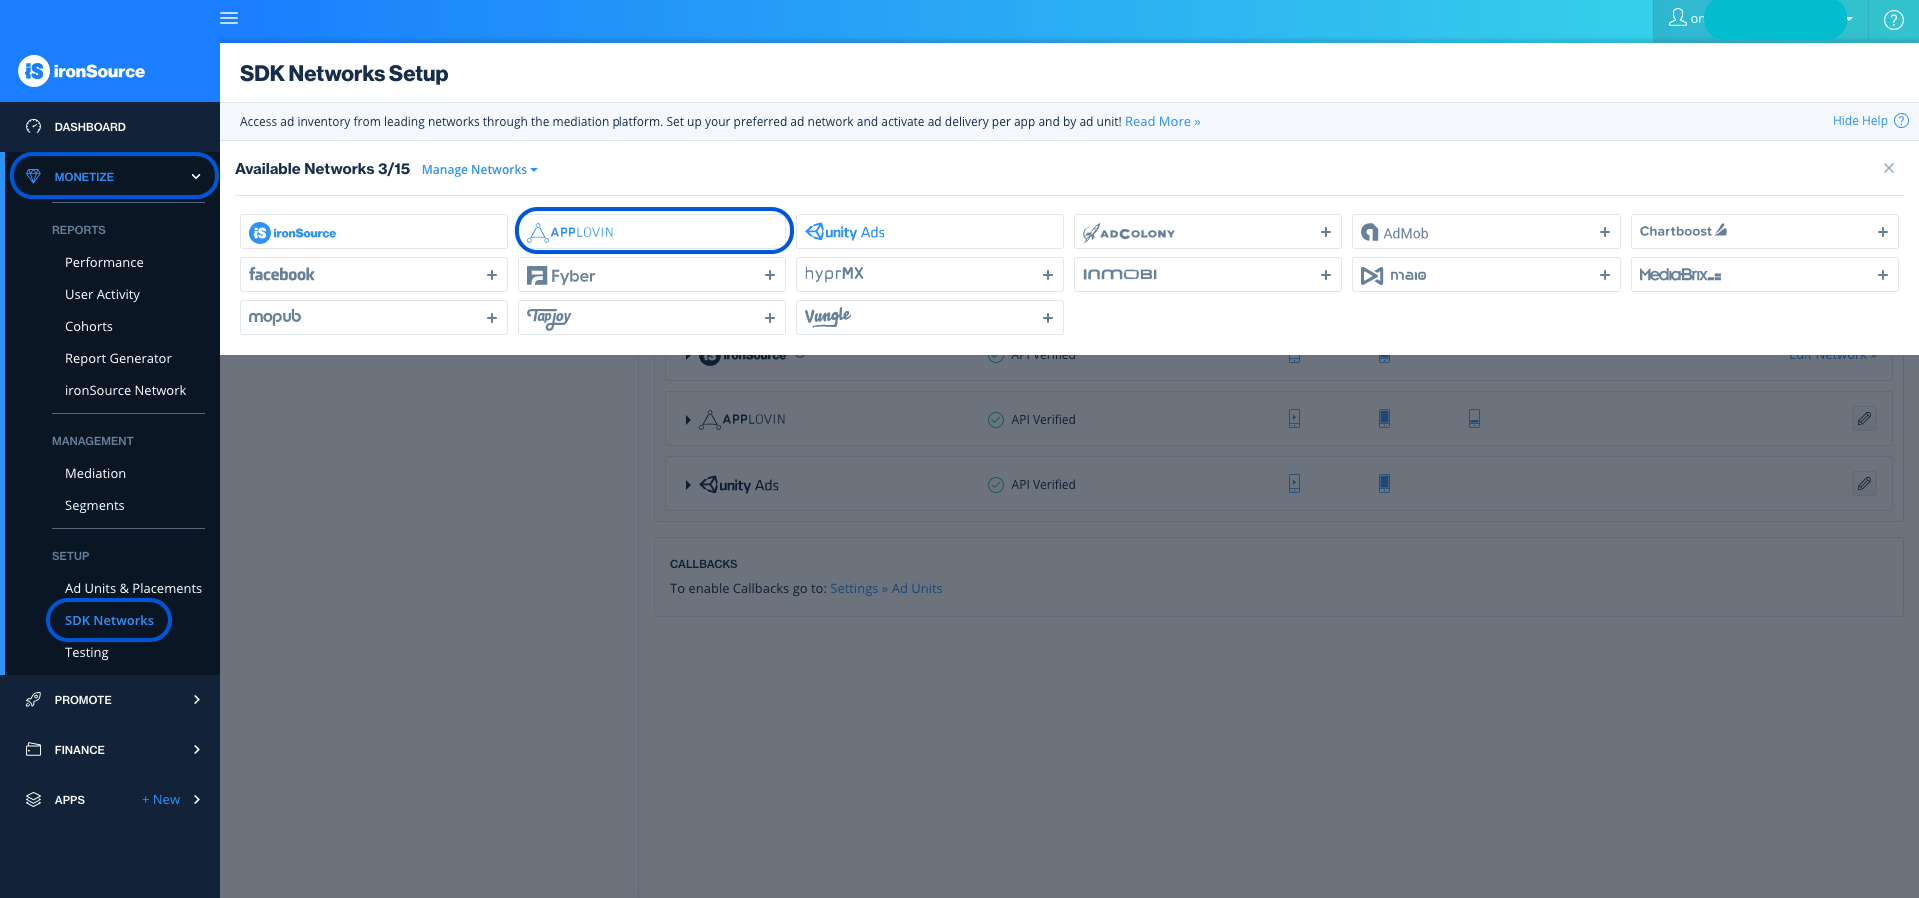Add the Fyber network
This screenshot has width=1919, height=898.
[x=769, y=275]
